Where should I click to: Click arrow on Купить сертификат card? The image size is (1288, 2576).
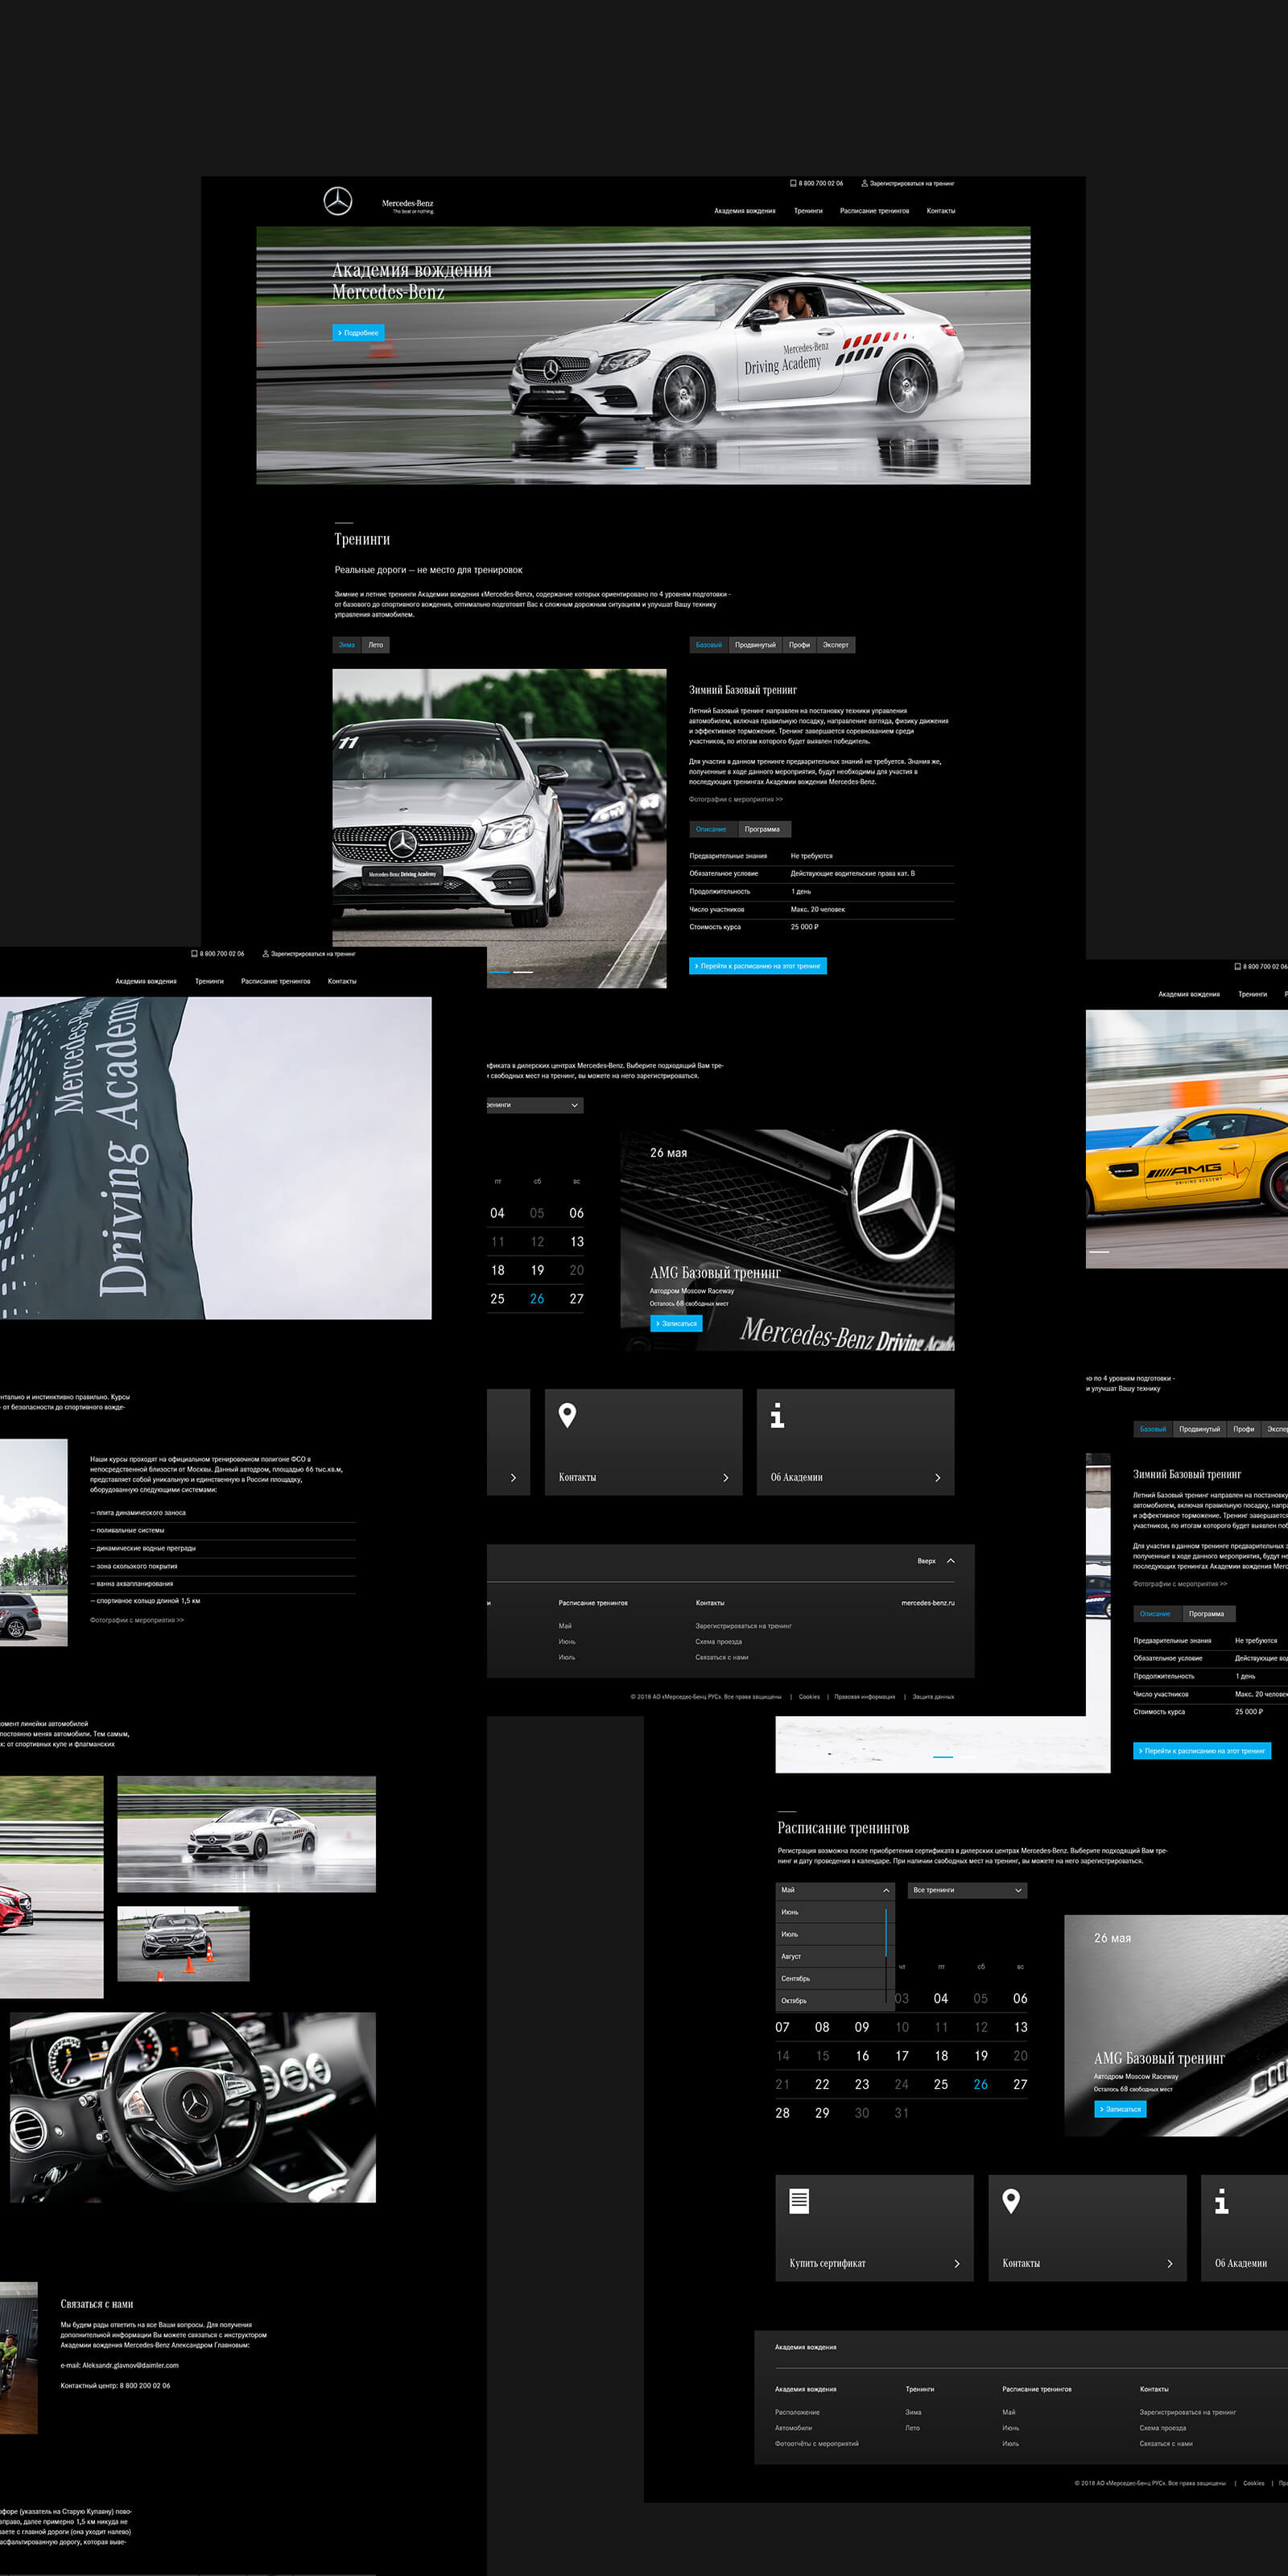pyautogui.click(x=957, y=2263)
